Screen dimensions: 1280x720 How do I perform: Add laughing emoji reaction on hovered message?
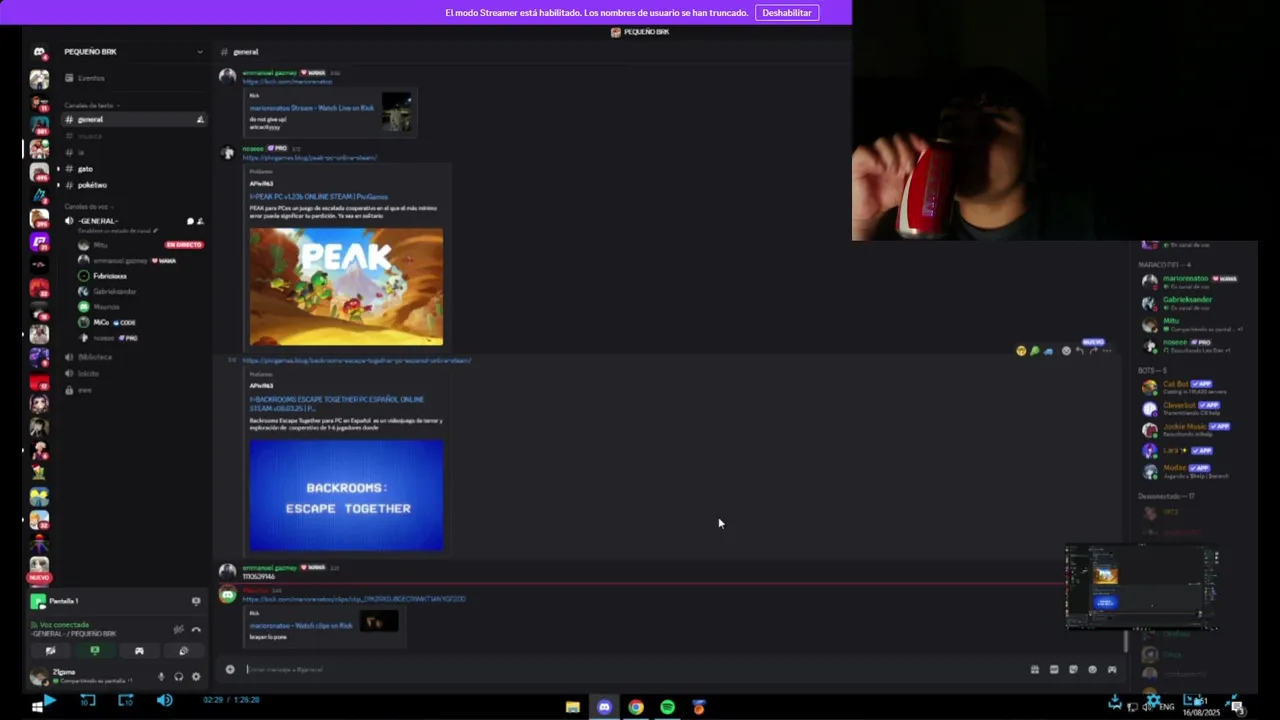1021,351
